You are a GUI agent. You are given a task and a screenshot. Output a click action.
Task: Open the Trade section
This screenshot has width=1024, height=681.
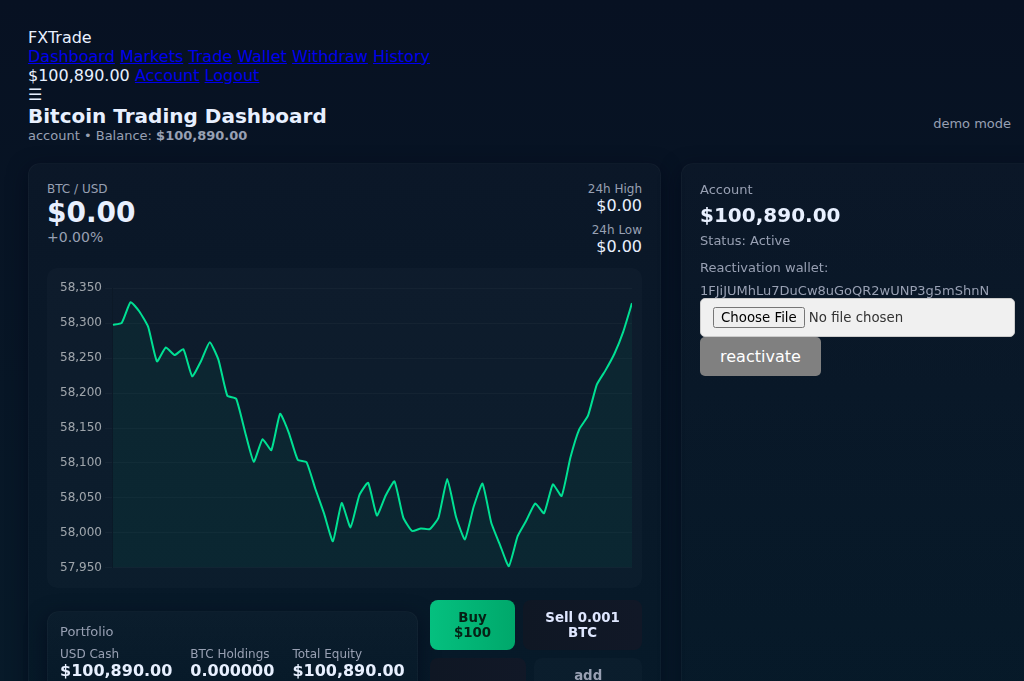tap(212, 56)
